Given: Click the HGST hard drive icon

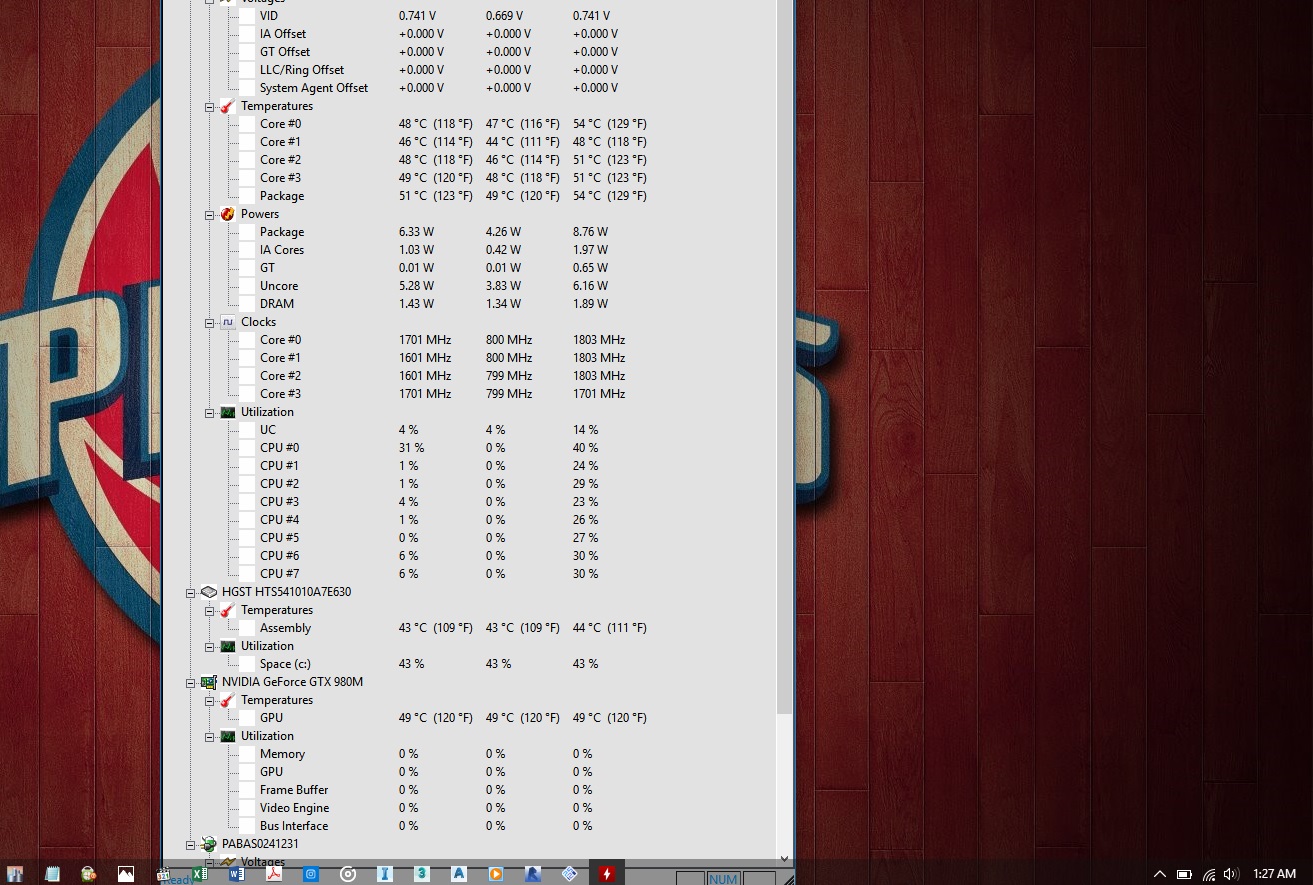Looking at the screenshot, I should (209, 592).
